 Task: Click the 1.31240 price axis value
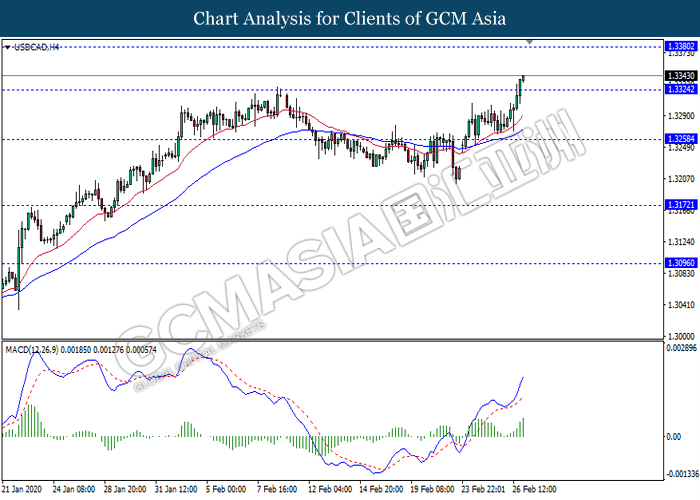click(x=681, y=242)
